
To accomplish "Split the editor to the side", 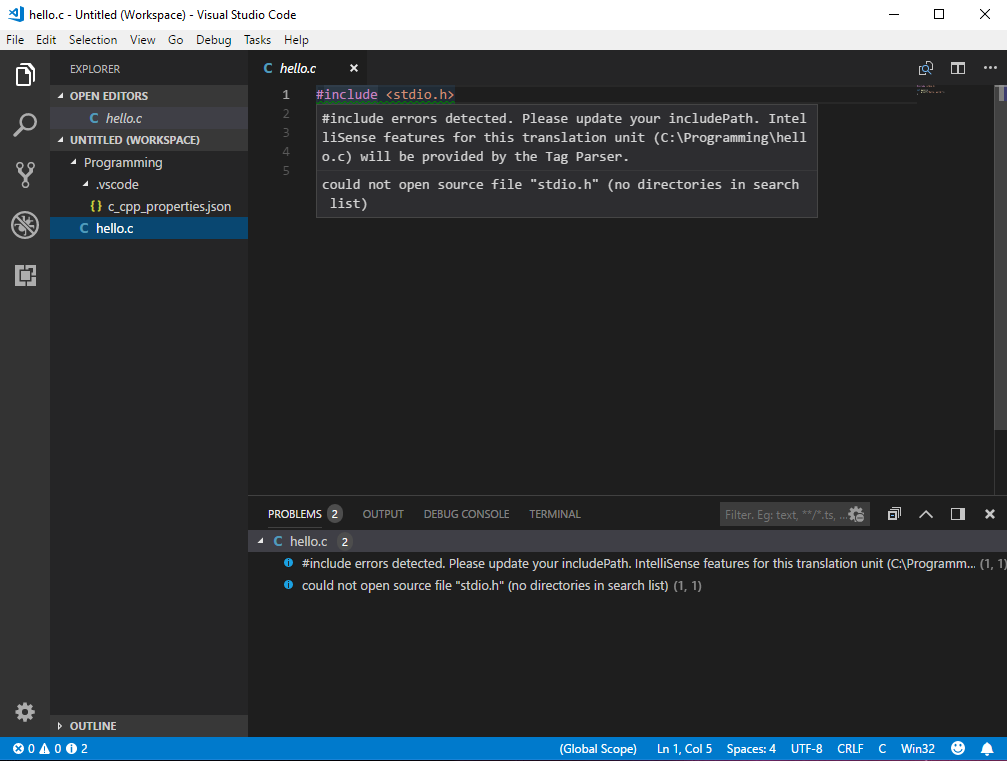I will 957,68.
